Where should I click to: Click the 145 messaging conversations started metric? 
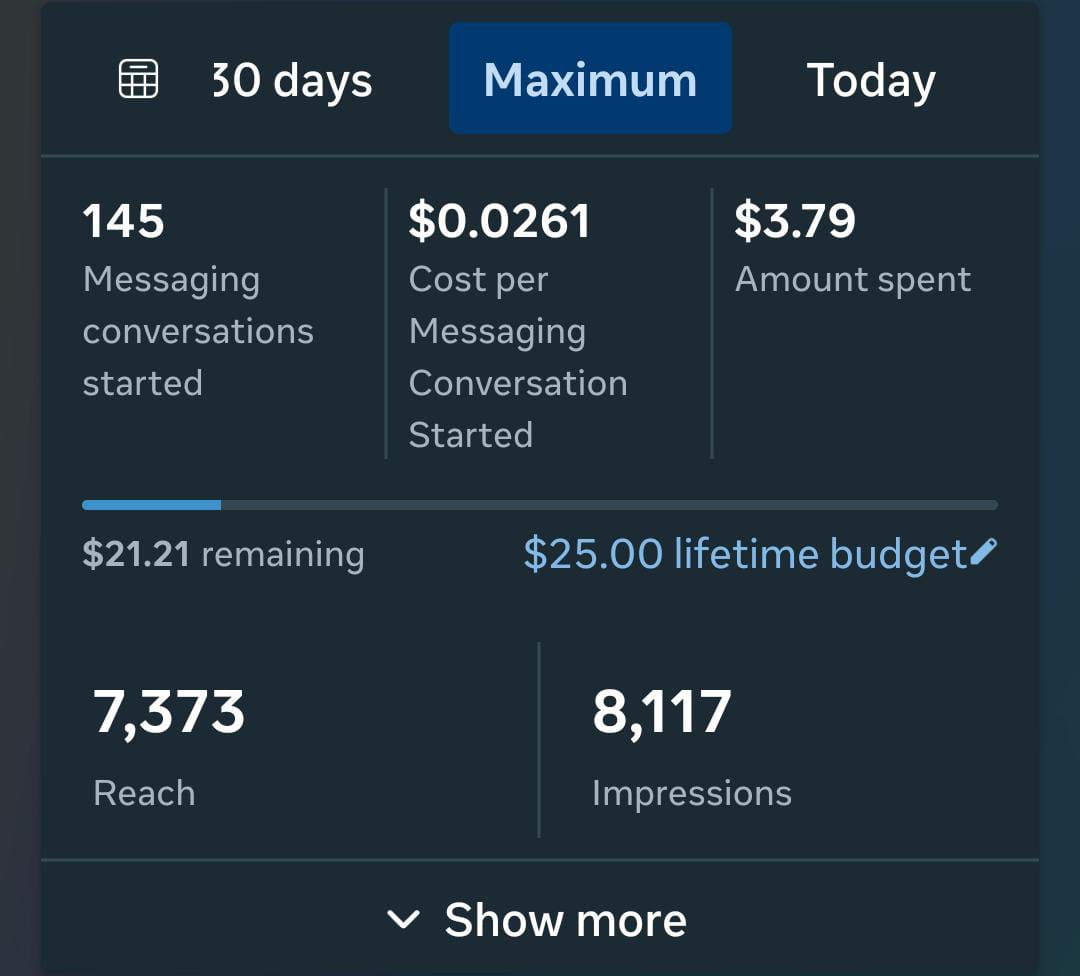(x=124, y=221)
